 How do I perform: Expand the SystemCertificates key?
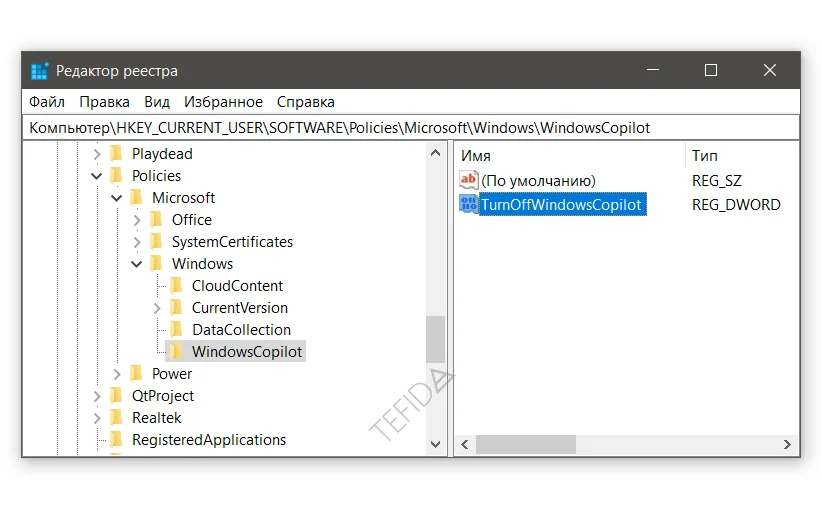pyautogui.click(x=137, y=242)
